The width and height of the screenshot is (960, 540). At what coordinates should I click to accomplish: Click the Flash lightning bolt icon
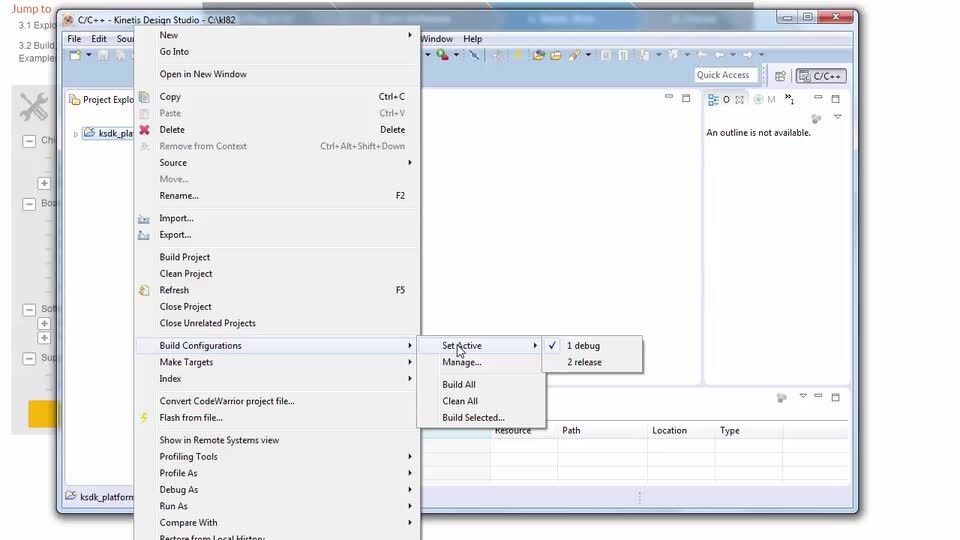(x=144, y=418)
